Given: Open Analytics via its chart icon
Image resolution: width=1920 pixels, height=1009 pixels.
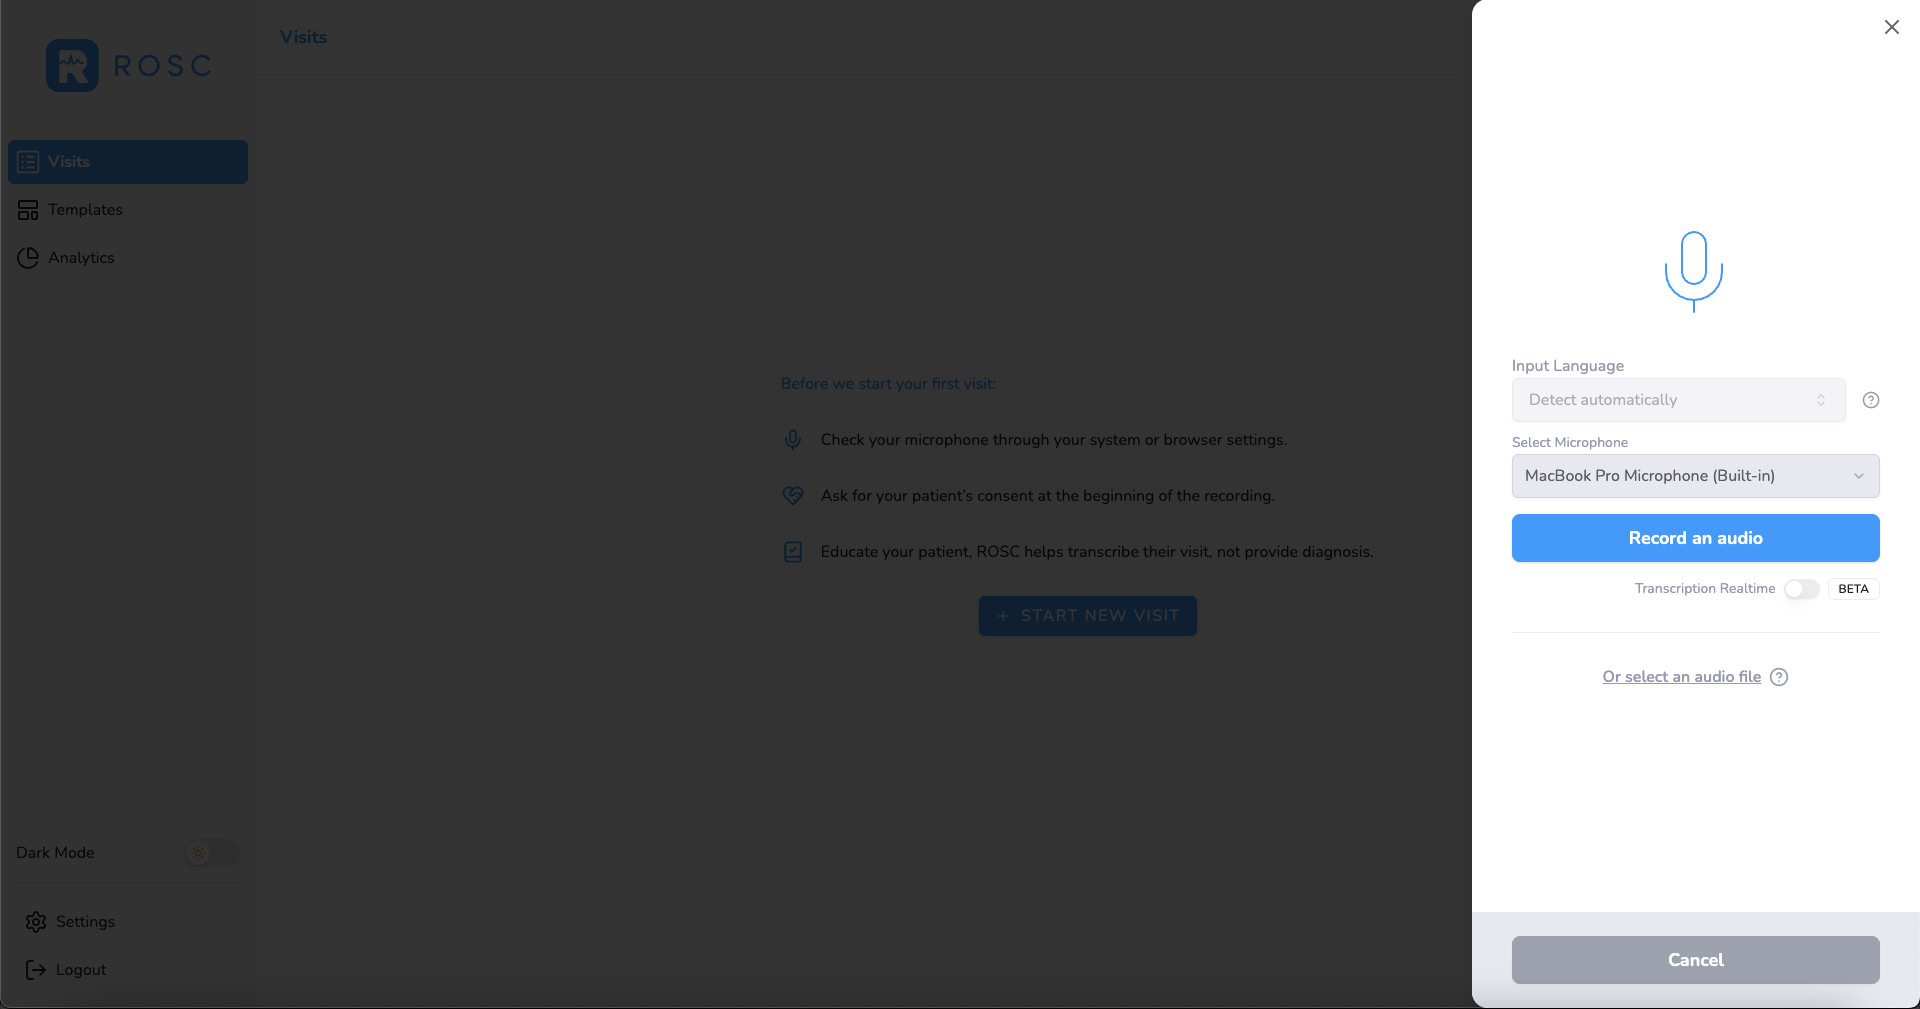Looking at the screenshot, I should tap(27, 257).
